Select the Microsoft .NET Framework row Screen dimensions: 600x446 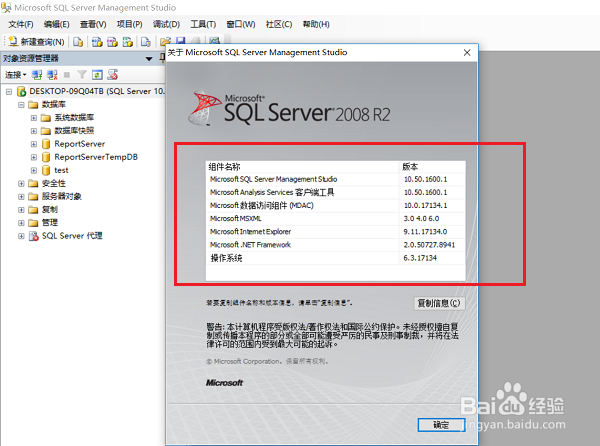[x=336, y=245]
